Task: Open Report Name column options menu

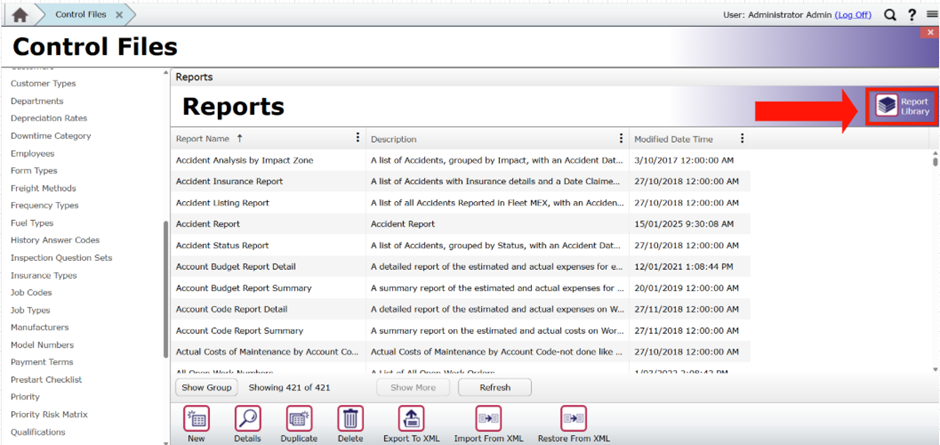Action: coord(358,138)
